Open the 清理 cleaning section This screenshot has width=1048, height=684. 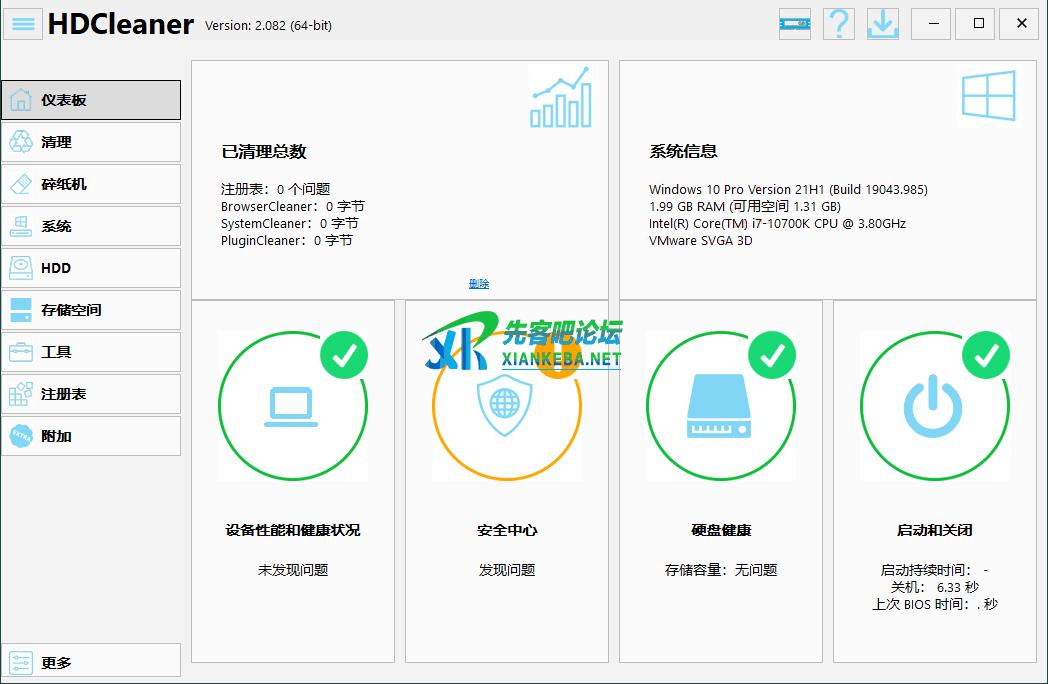tap(91, 142)
